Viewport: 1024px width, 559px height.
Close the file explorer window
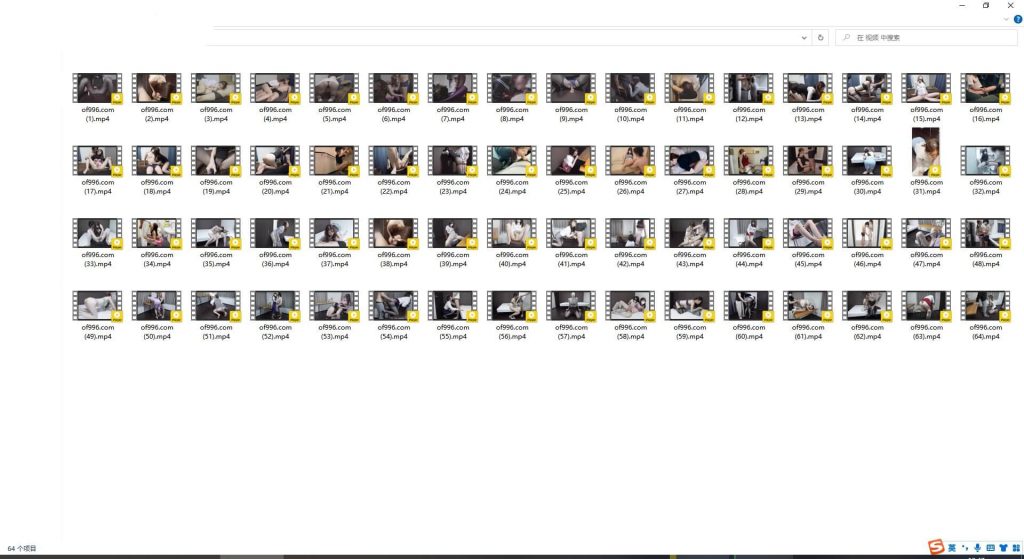[1010, 5]
